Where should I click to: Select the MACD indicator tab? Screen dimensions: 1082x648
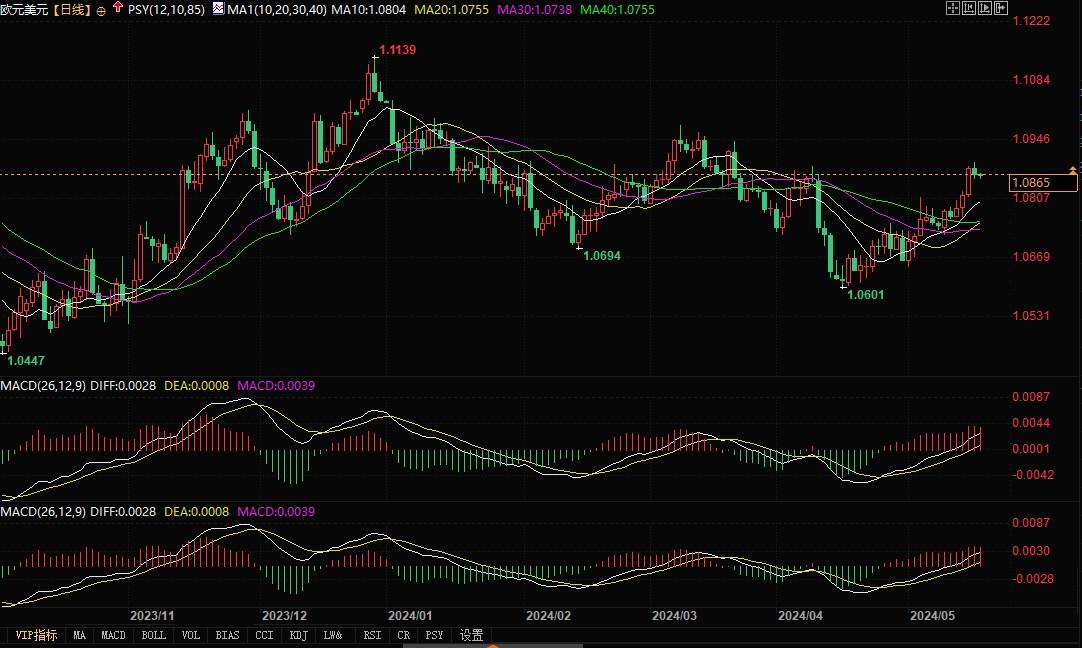pyautogui.click(x=113, y=635)
